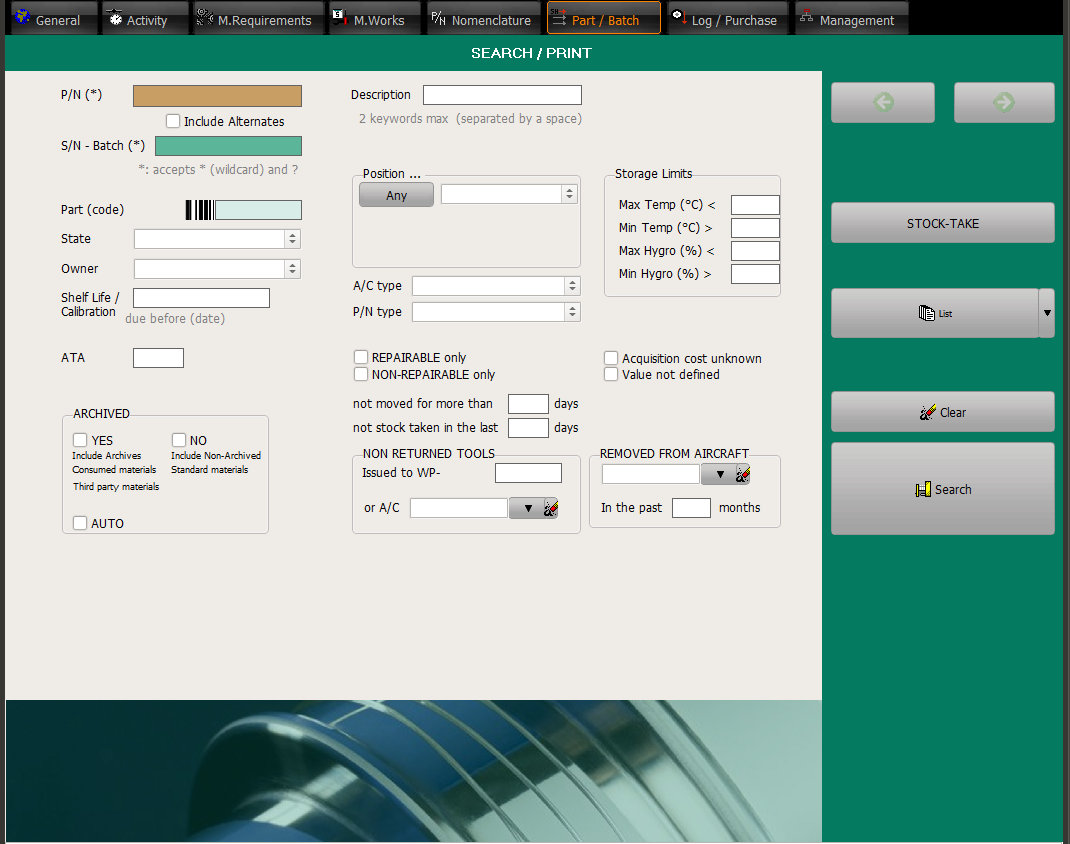Clear the NON RETURNED TOOLS A/C field
Image resolution: width=1070 pixels, height=844 pixels.
(551, 508)
